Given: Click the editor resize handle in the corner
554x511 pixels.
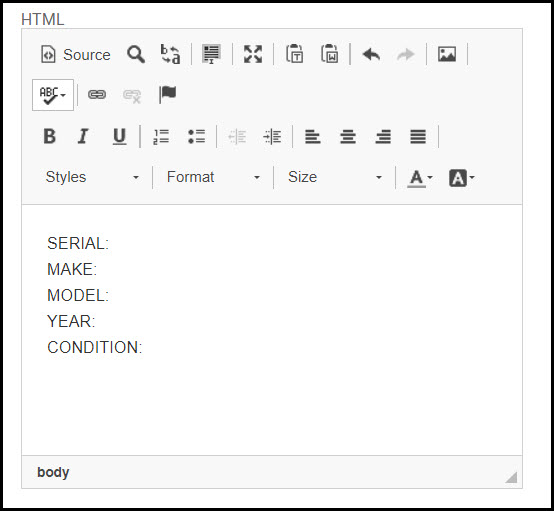Looking at the screenshot, I should [511, 477].
